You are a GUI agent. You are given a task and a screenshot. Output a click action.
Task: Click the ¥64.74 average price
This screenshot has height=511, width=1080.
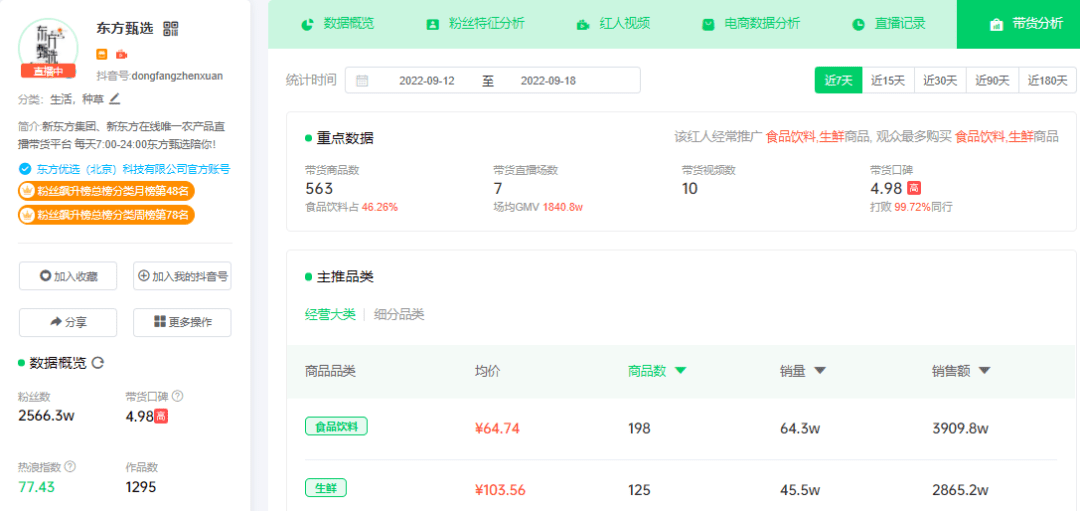(497, 428)
